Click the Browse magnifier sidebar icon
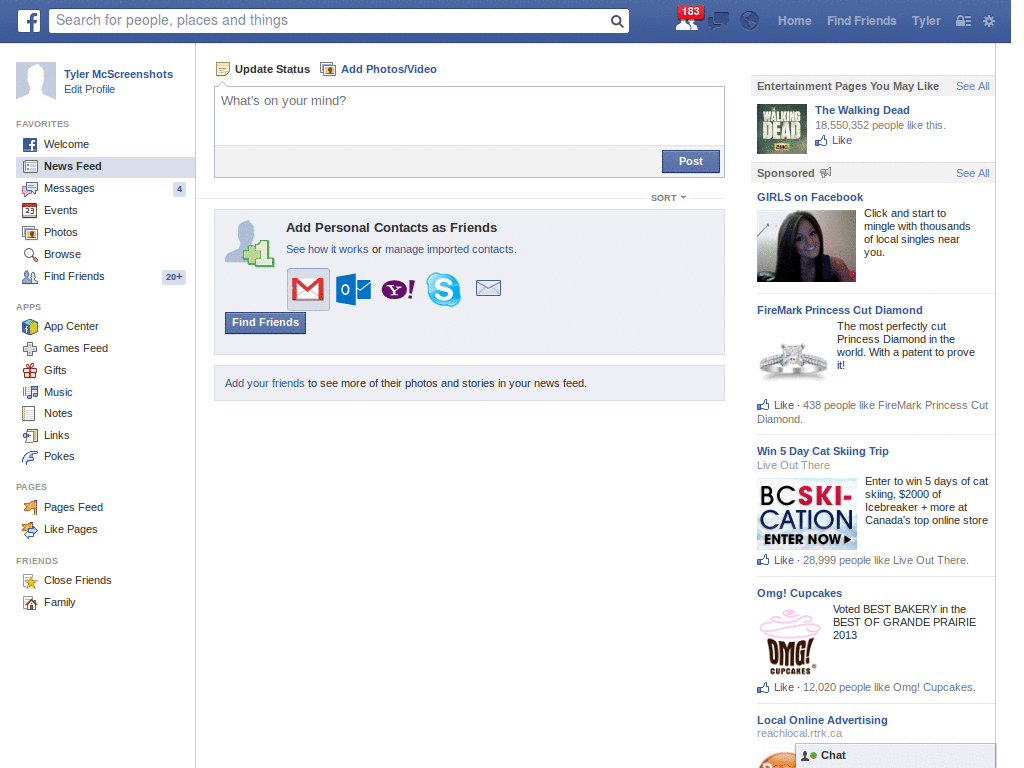This screenshot has height=768, width=1024. pyautogui.click(x=30, y=255)
